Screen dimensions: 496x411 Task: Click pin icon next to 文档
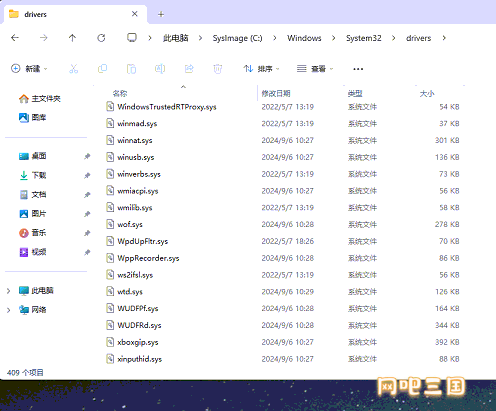pyautogui.click(x=87, y=195)
